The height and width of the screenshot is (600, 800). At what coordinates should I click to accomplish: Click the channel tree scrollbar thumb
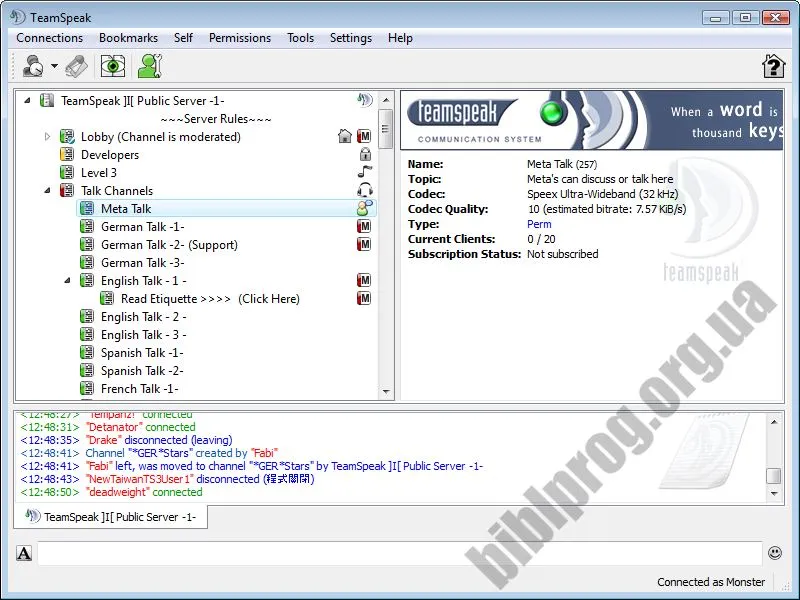(386, 129)
